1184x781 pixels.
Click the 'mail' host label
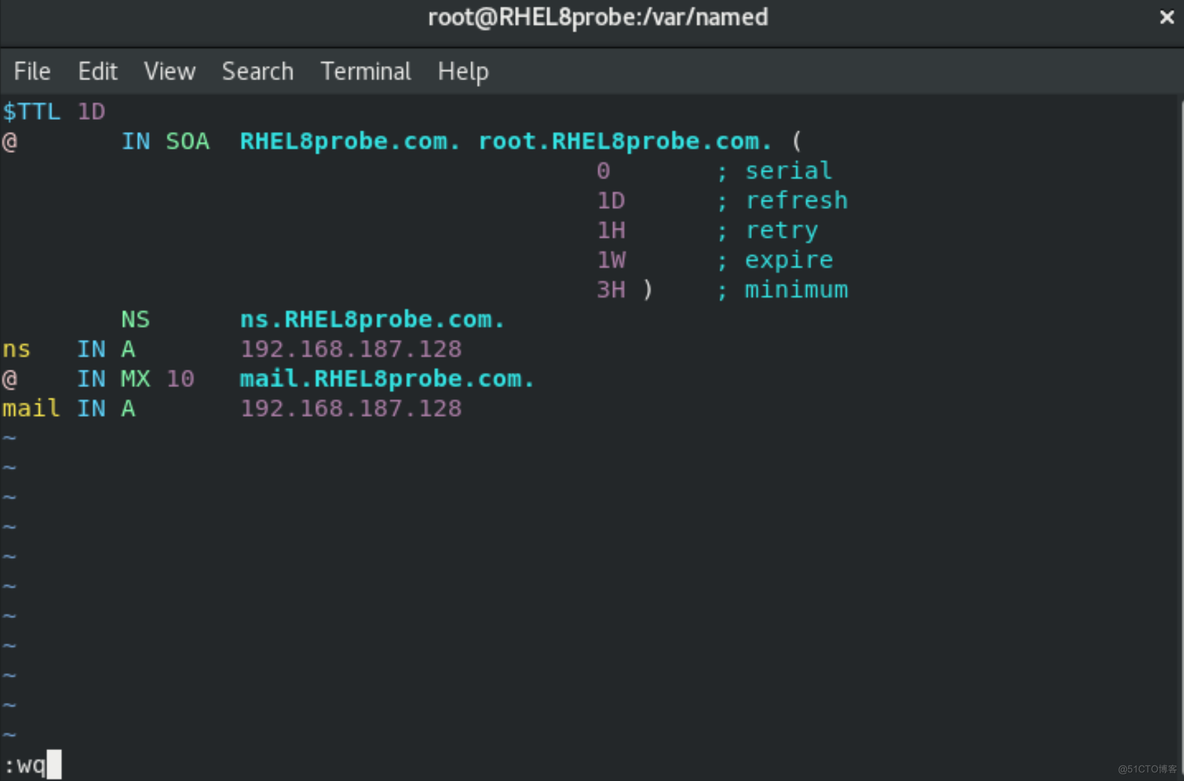point(31,408)
